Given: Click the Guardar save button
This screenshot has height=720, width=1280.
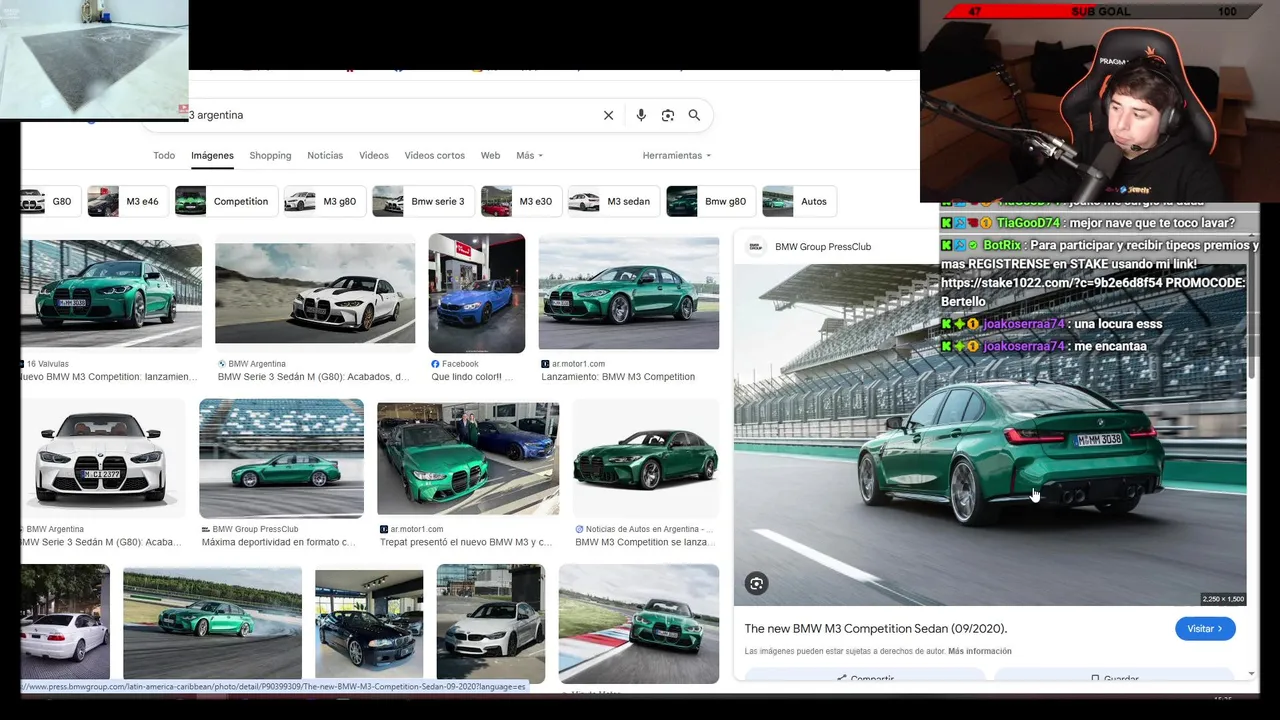Looking at the screenshot, I should (1113, 677).
